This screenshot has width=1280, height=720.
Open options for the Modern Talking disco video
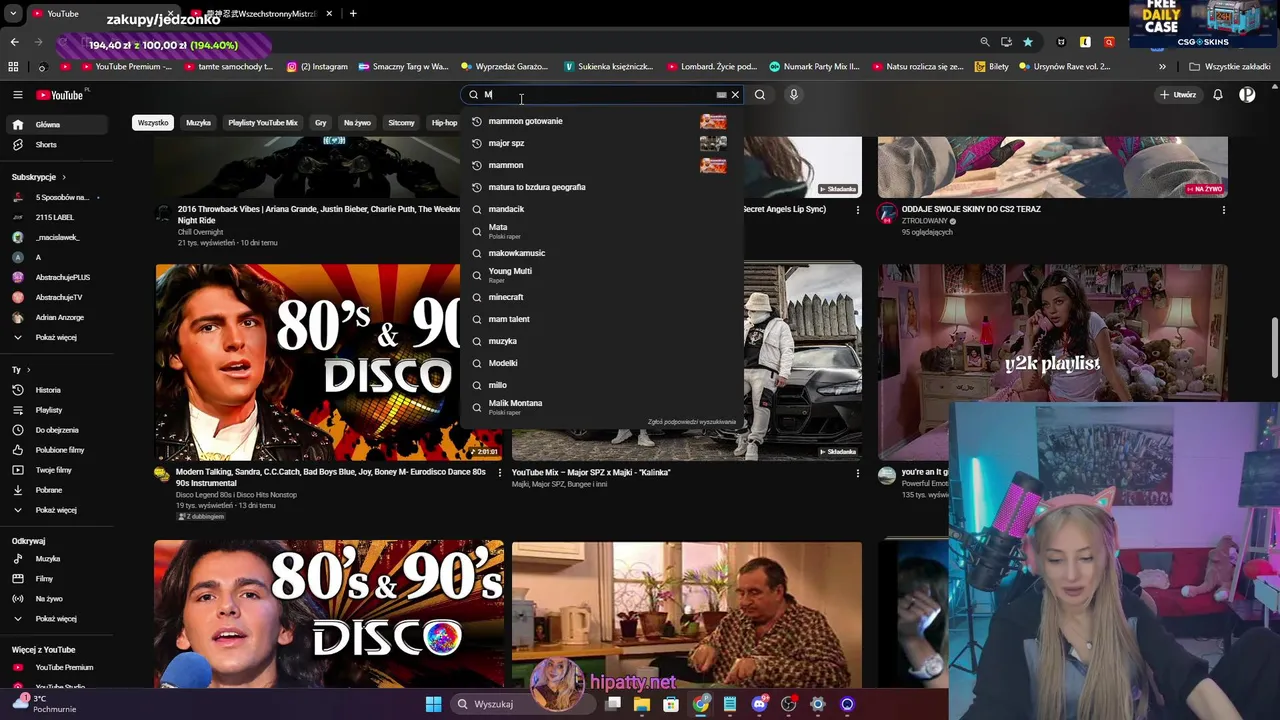click(x=500, y=473)
